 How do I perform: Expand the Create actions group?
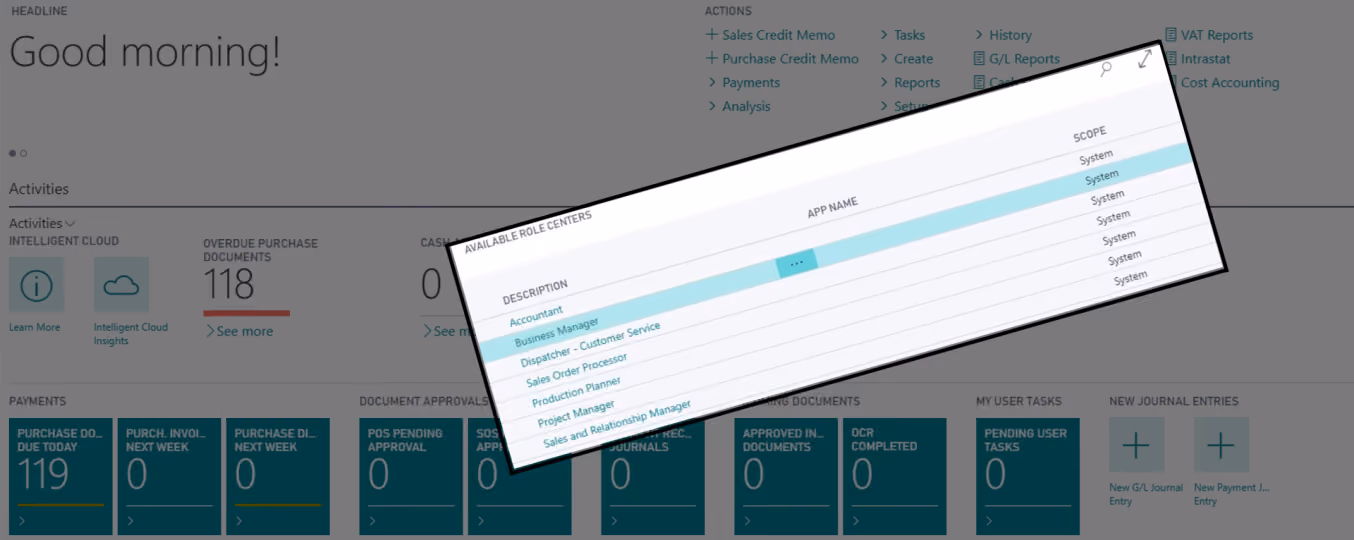pyautogui.click(x=906, y=59)
